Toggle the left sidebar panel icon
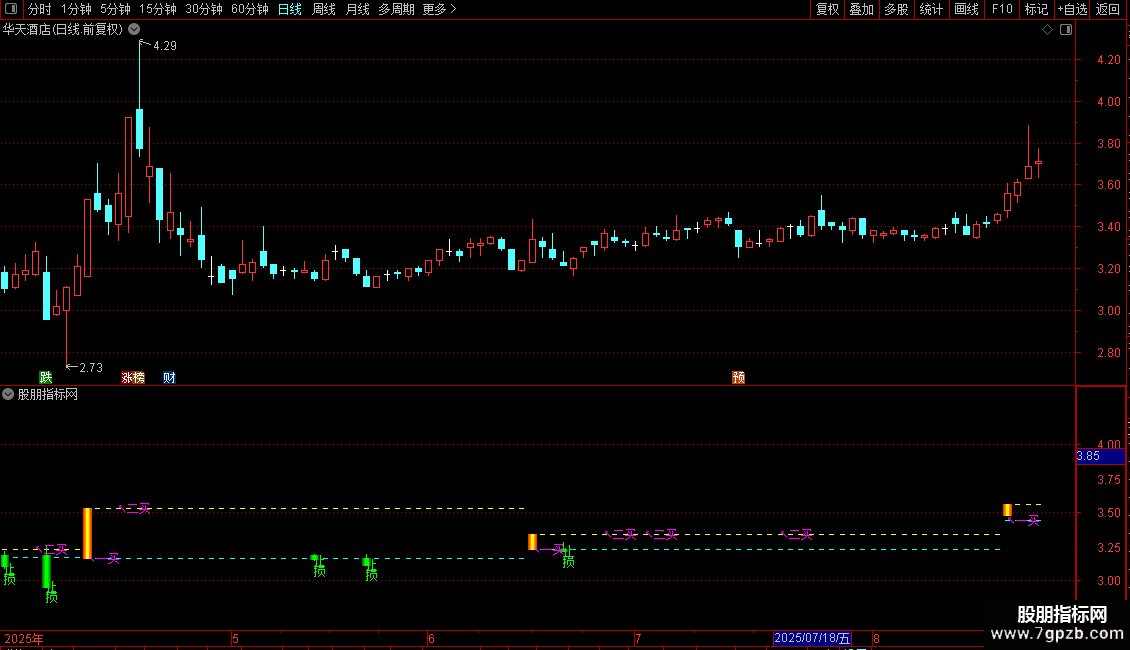Image resolution: width=1130 pixels, height=650 pixels. click(11, 9)
